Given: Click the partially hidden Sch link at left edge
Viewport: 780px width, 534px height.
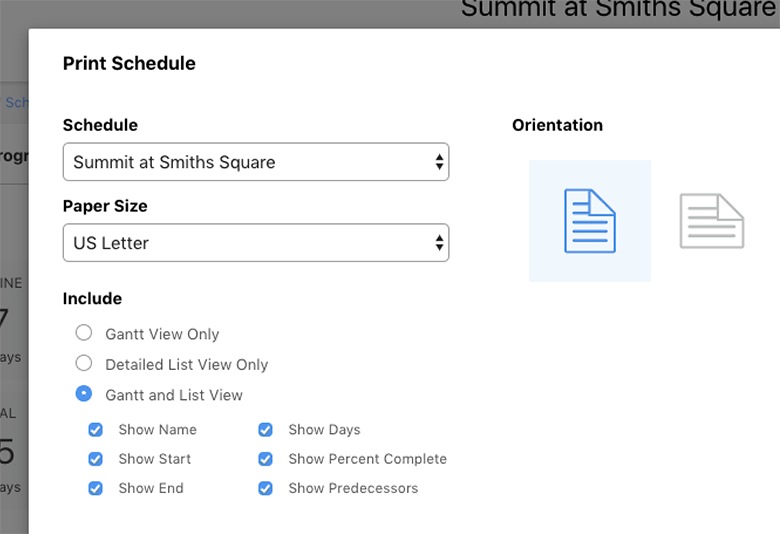Looking at the screenshot, I should coord(16,102).
